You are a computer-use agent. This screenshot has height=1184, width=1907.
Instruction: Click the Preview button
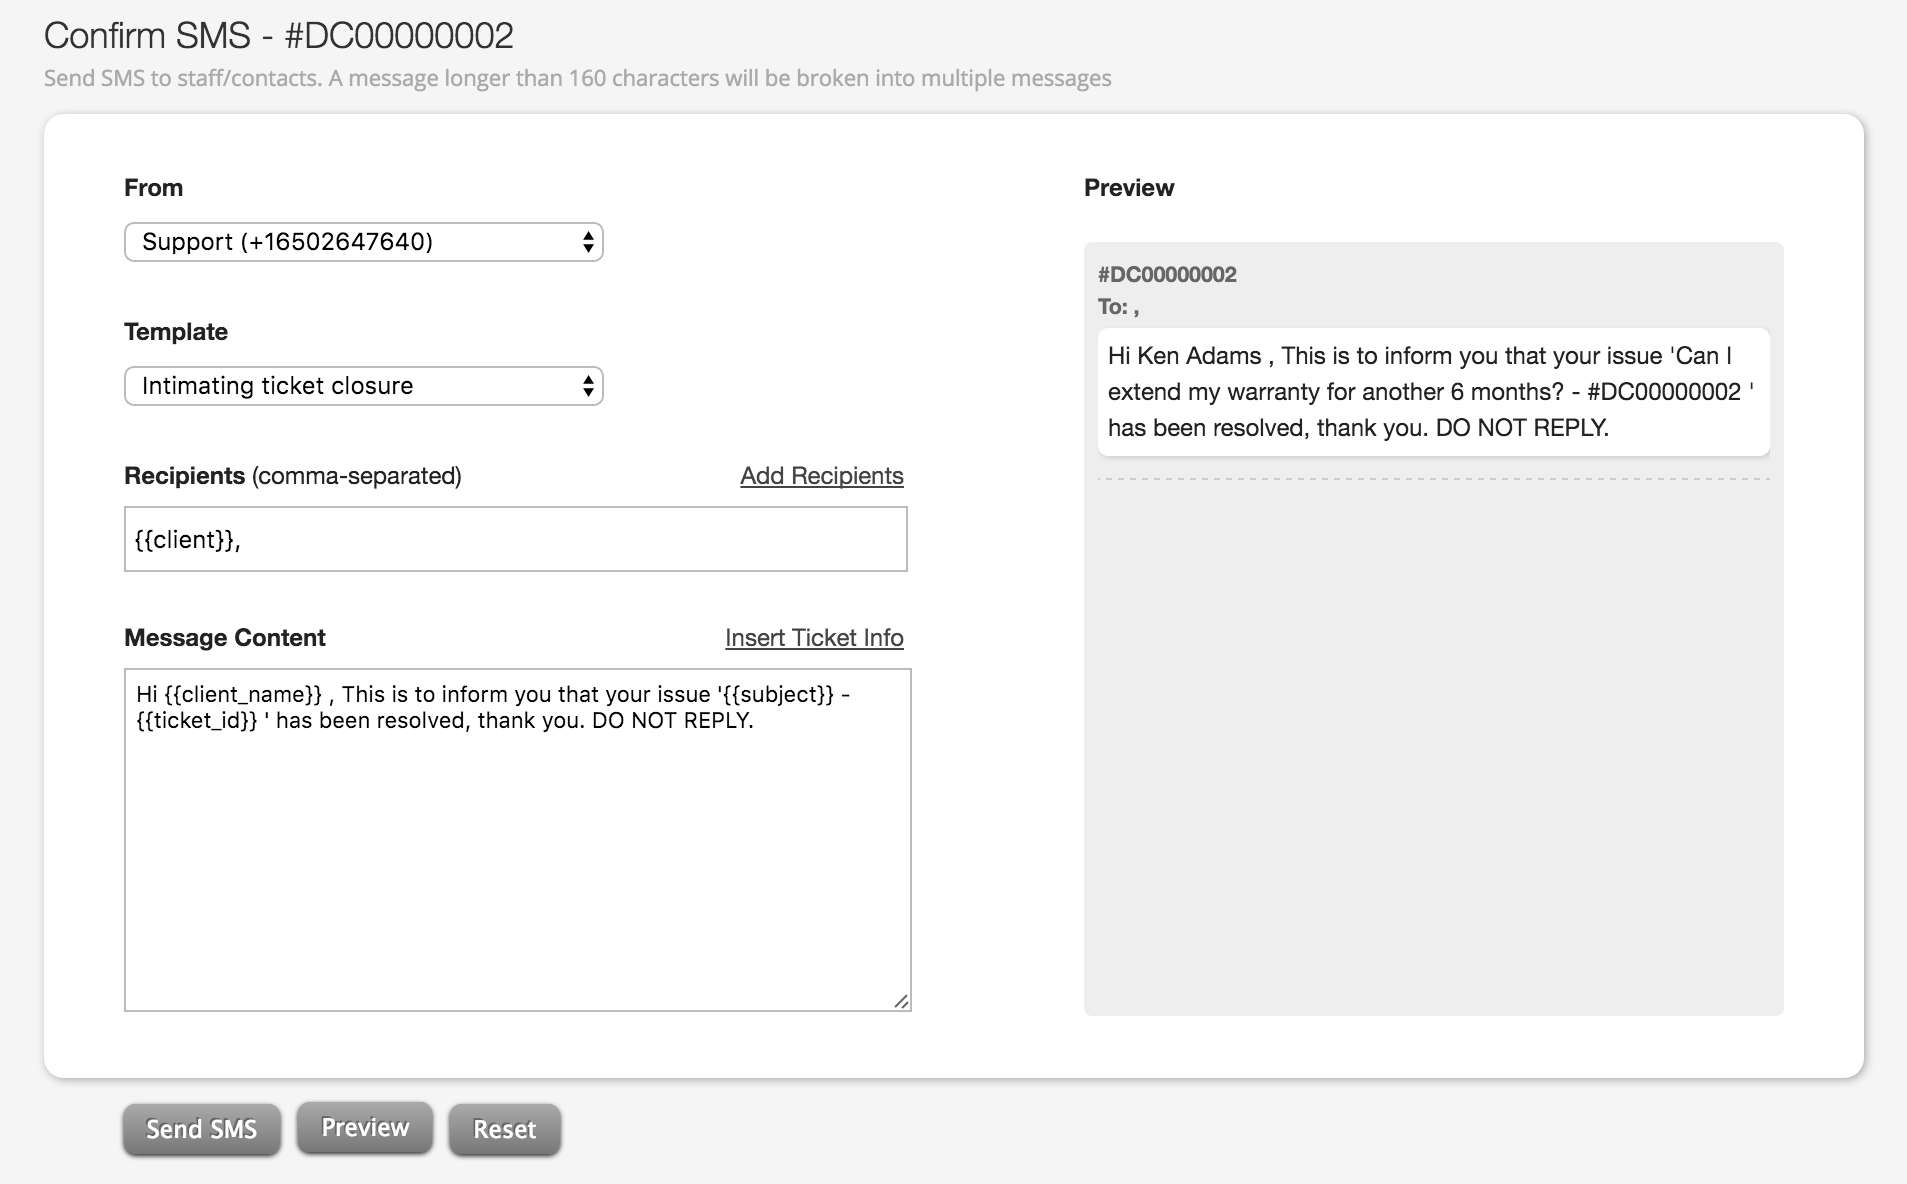tap(365, 1127)
